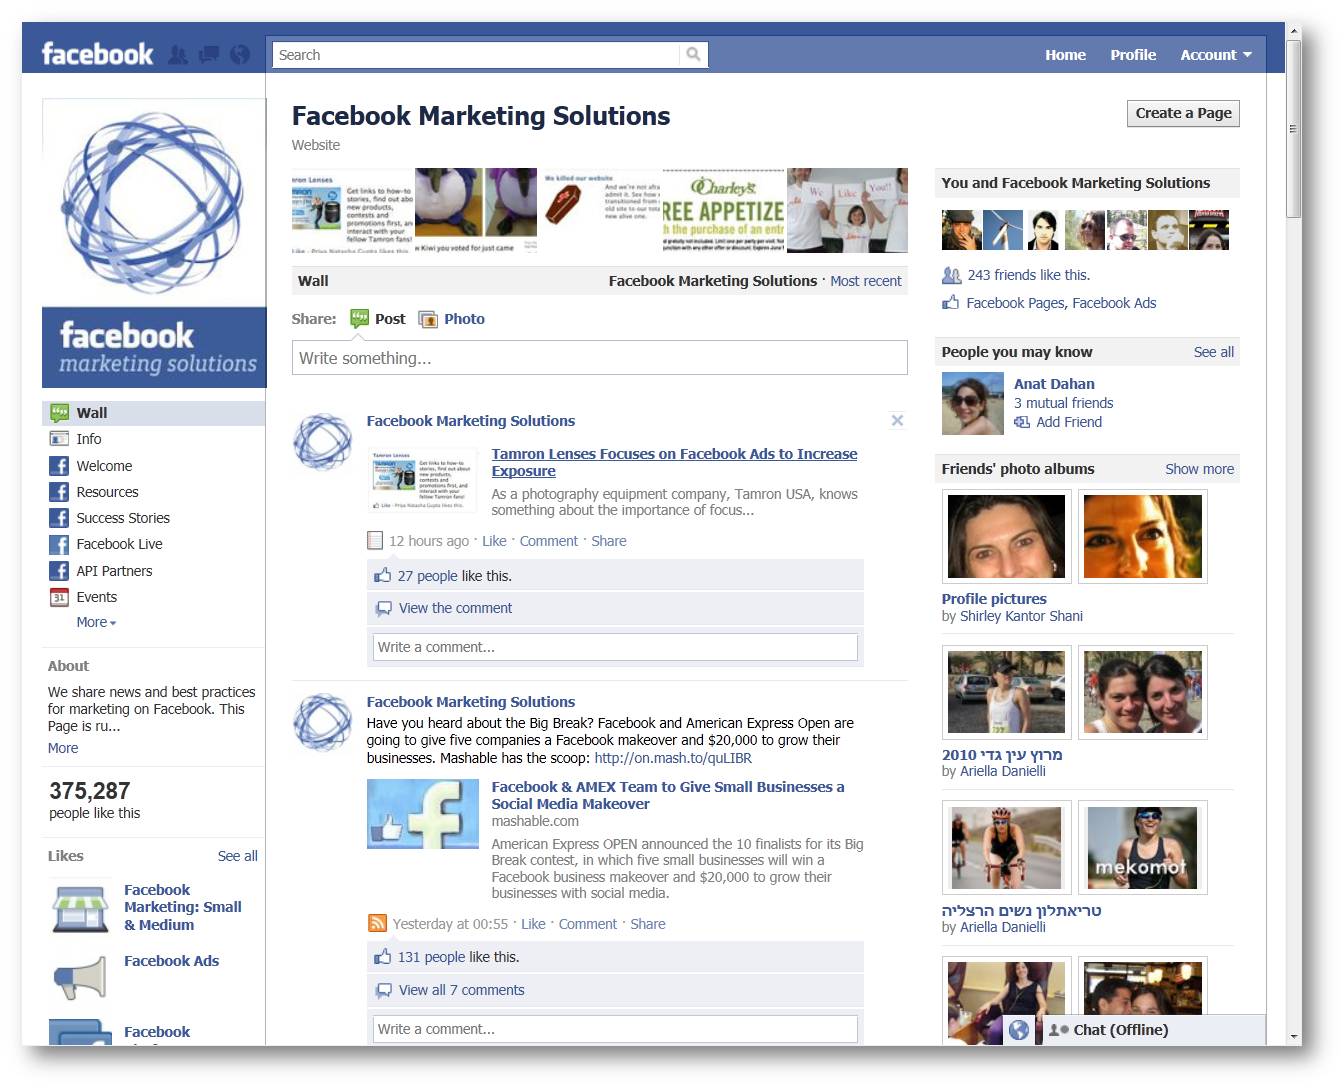The image size is (1344, 1088).
Task: Go to Home in top navigation
Action: 1065,55
